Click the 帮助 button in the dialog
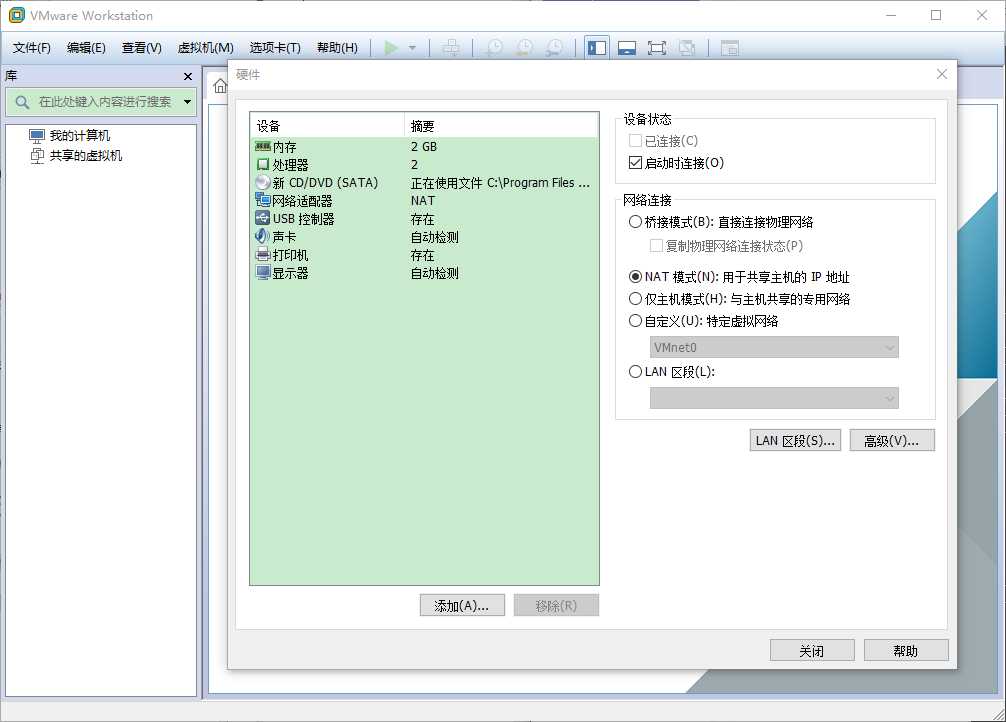The width and height of the screenshot is (1006, 722). (x=906, y=650)
